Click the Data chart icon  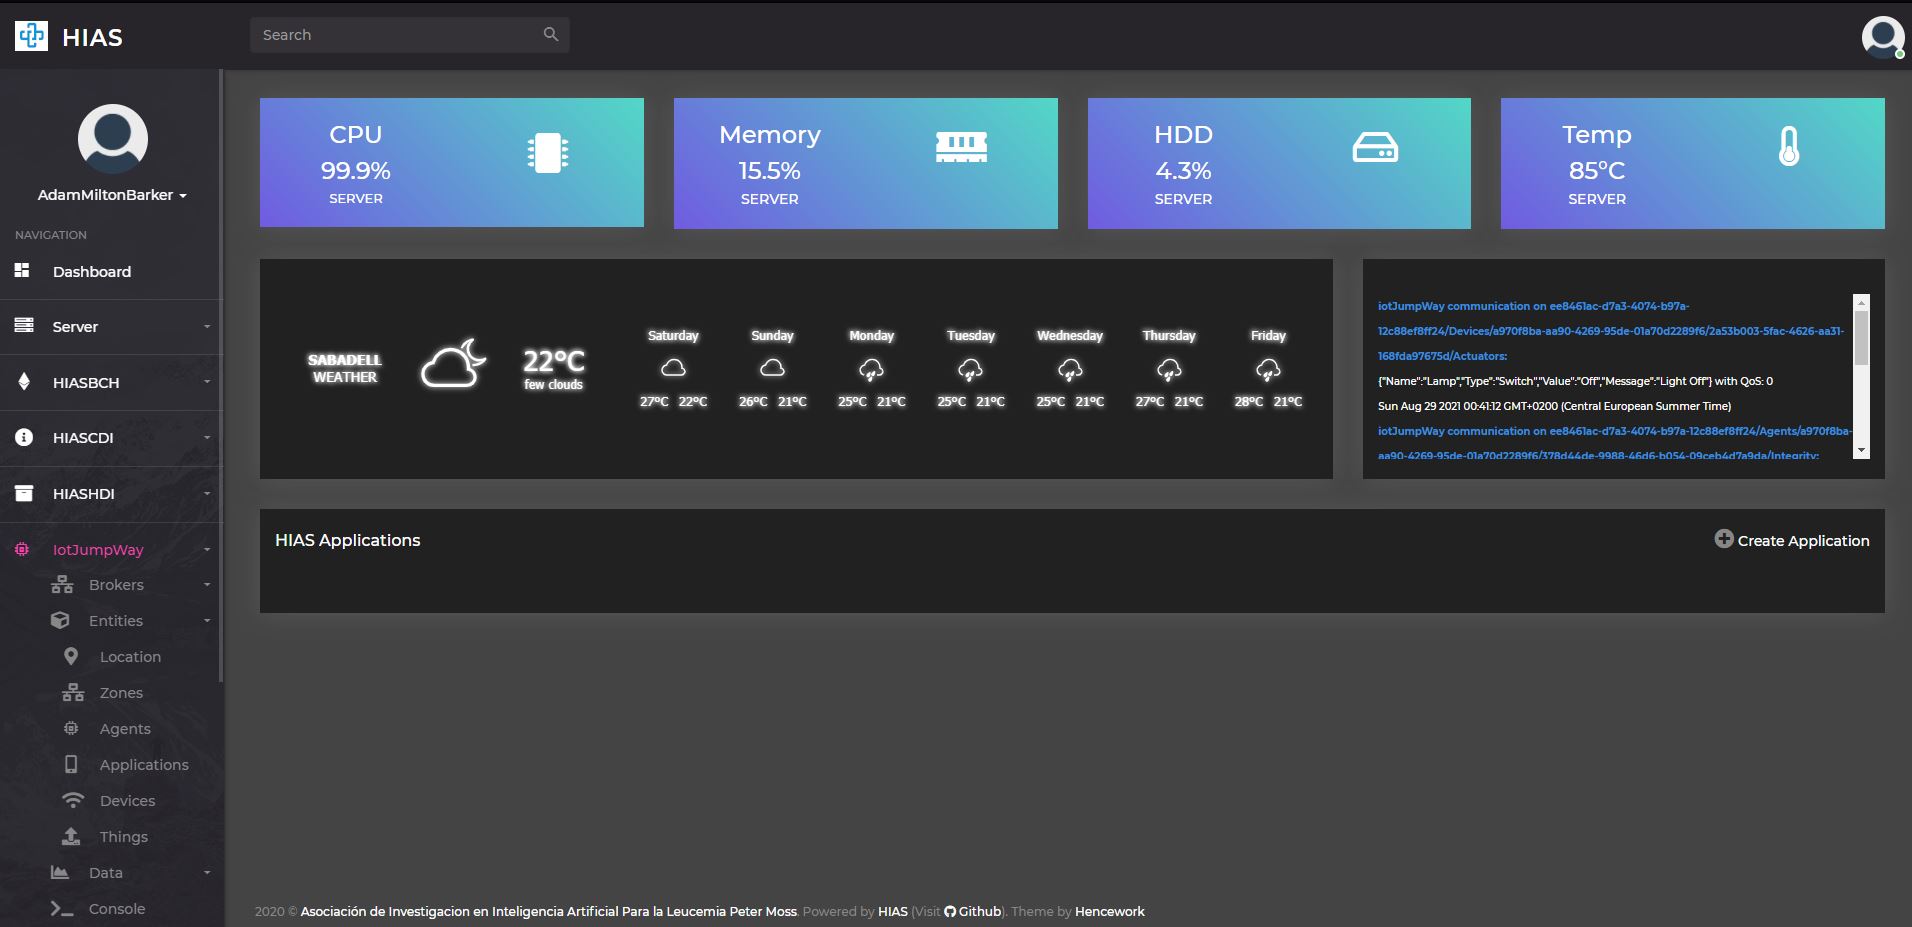[60, 872]
